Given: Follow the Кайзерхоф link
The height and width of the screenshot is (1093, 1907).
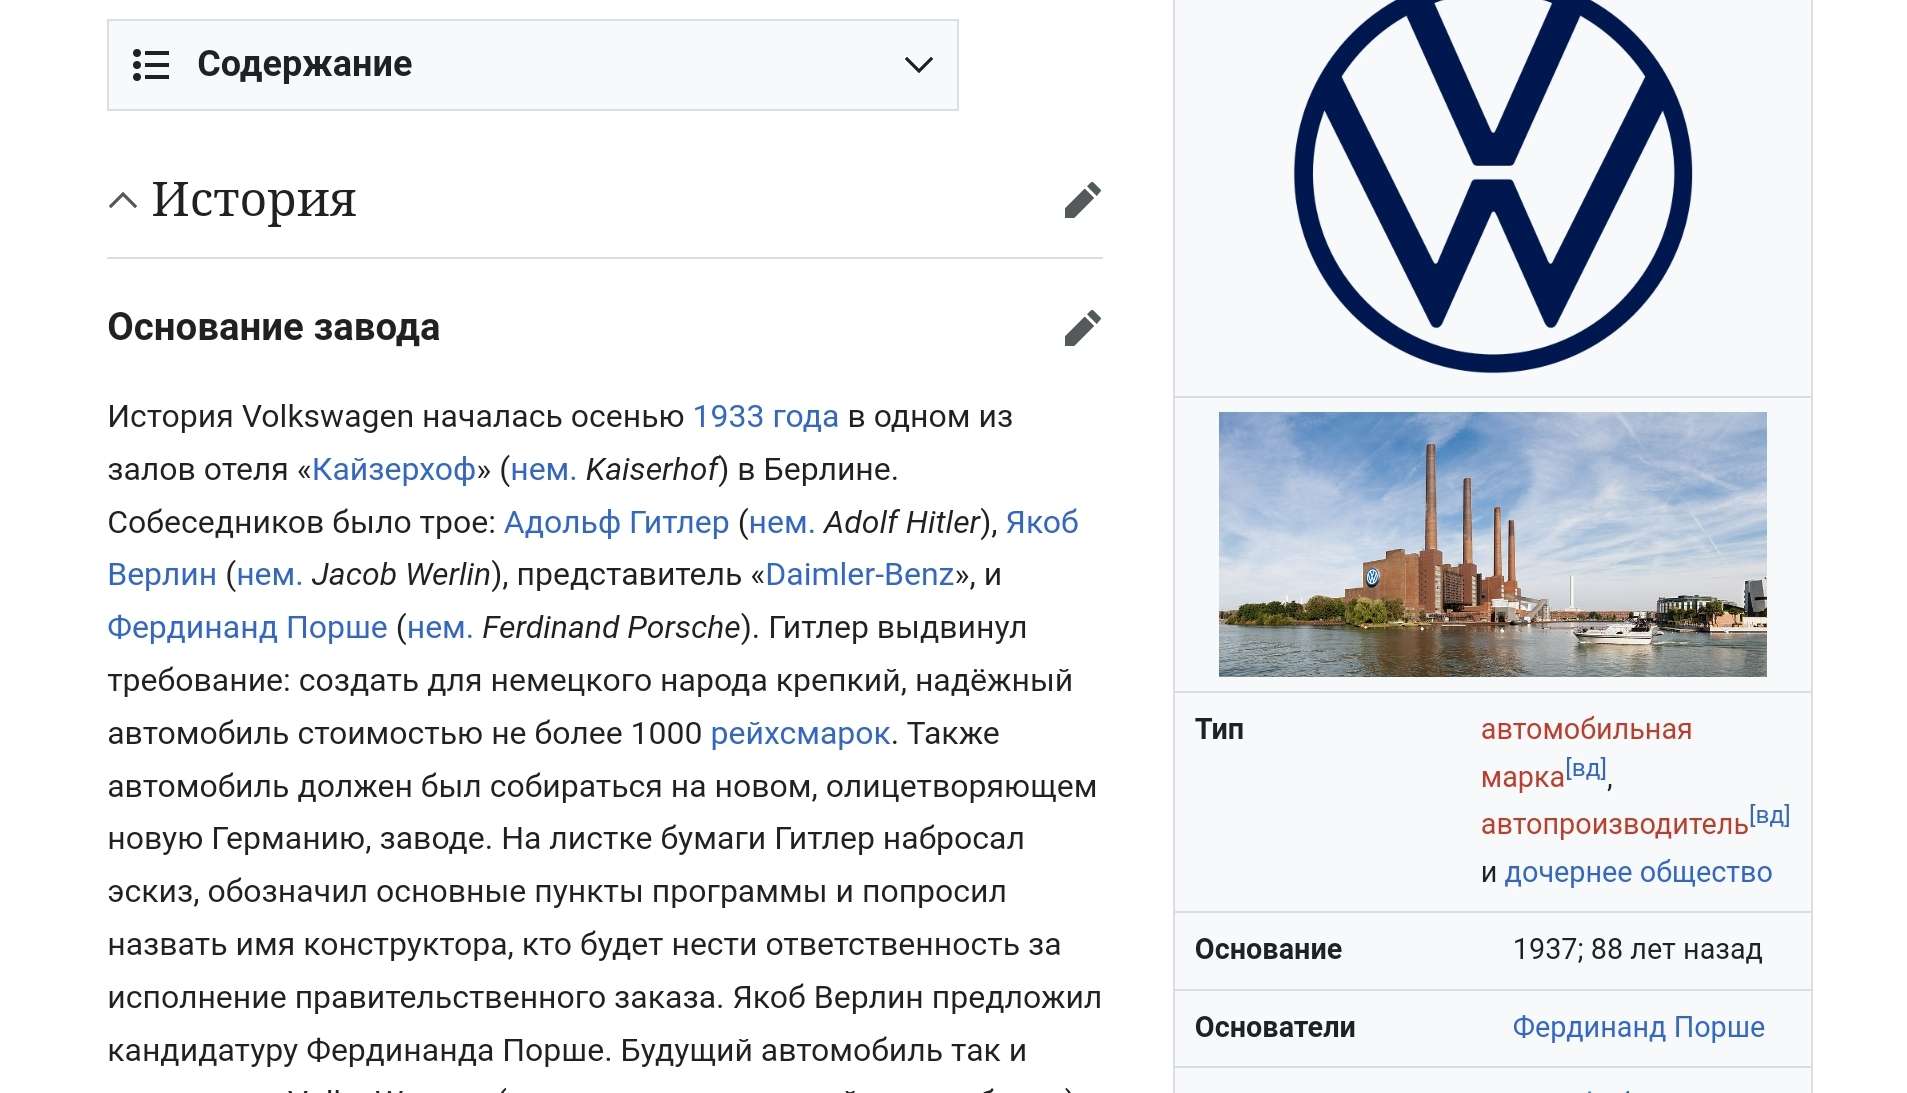Looking at the screenshot, I should pos(393,469).
